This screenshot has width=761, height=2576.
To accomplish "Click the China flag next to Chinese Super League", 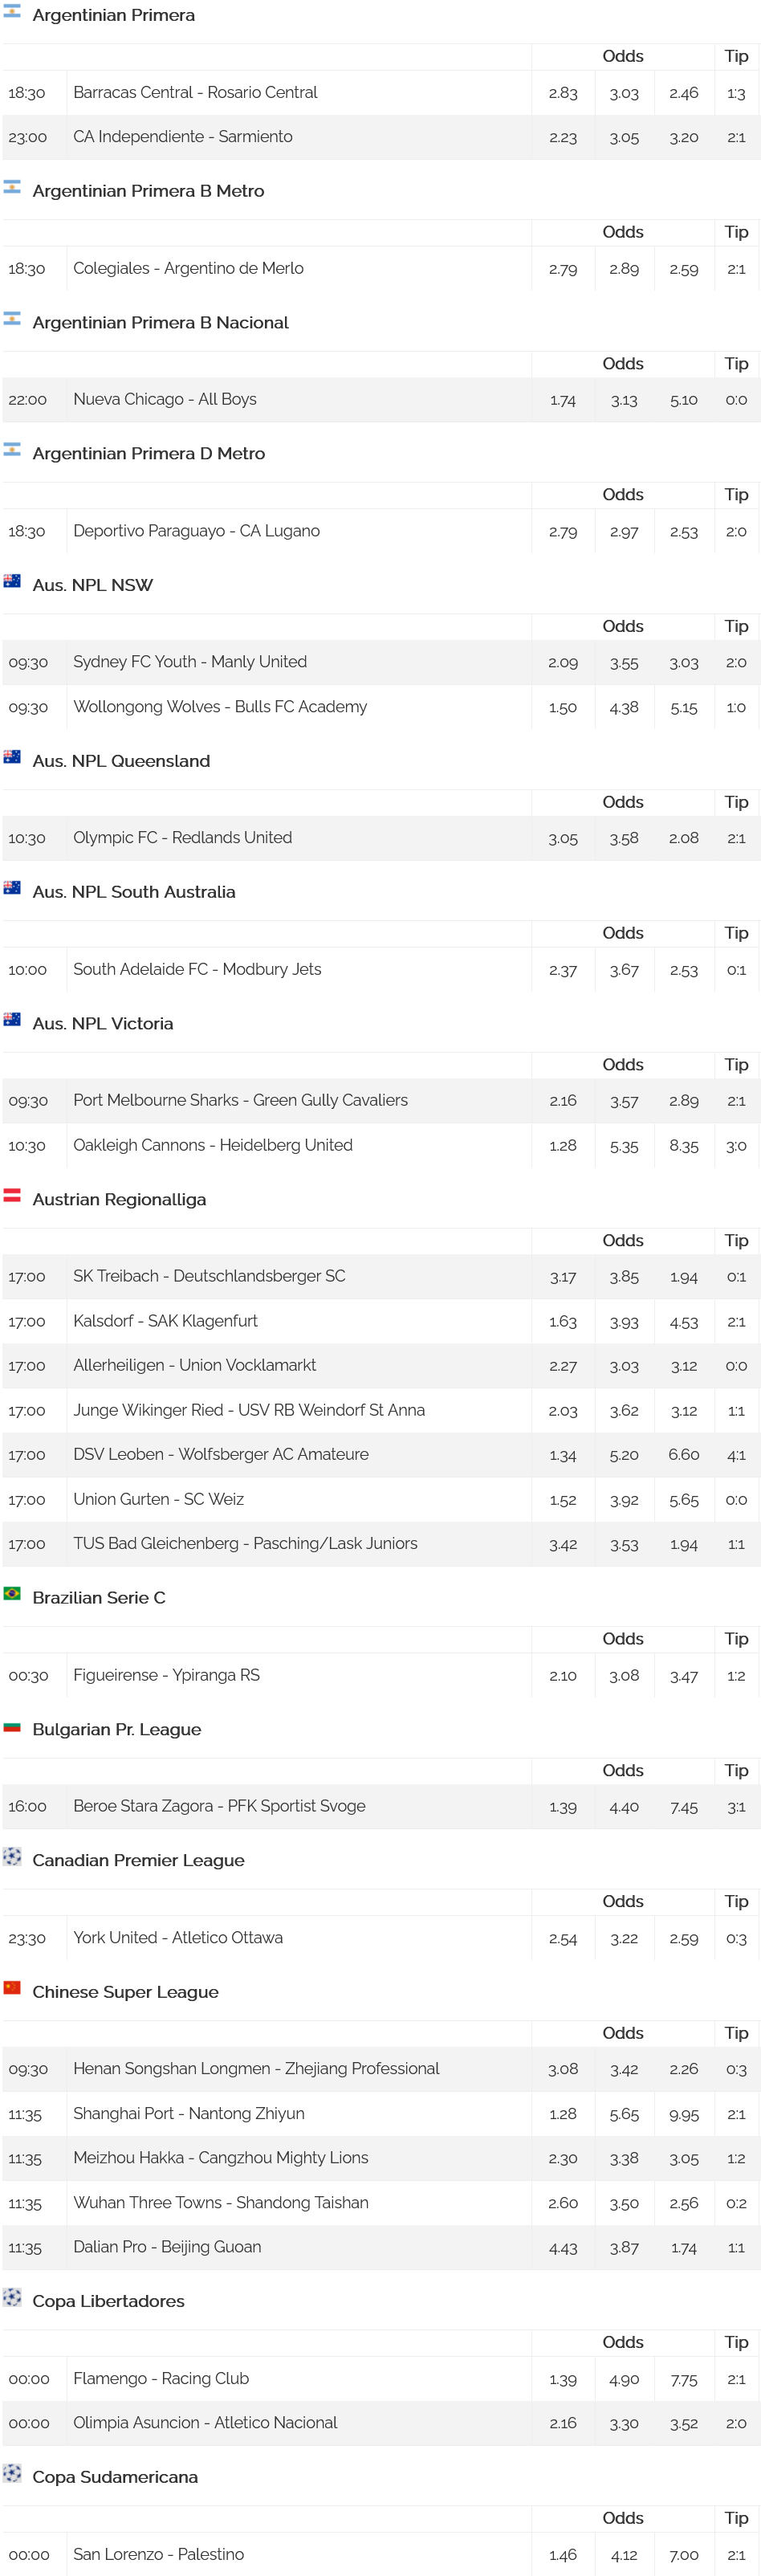I will click(x=12, y=1987).
